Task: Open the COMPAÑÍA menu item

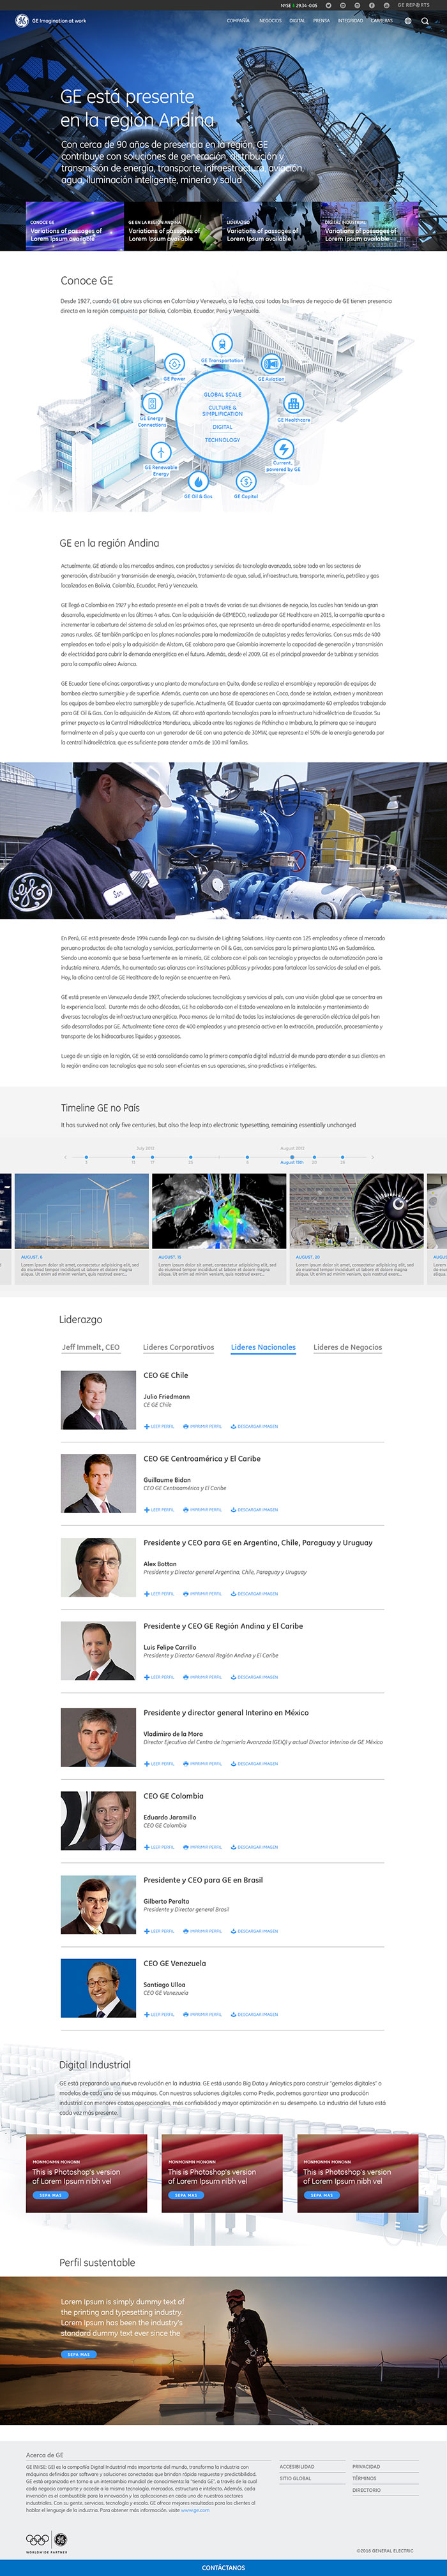Action: pyautogui.click(x=238, y=21)
